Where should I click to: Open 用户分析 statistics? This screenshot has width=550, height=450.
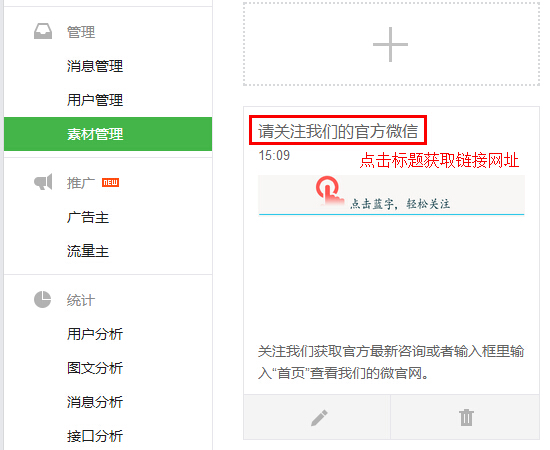pos(95,334)
